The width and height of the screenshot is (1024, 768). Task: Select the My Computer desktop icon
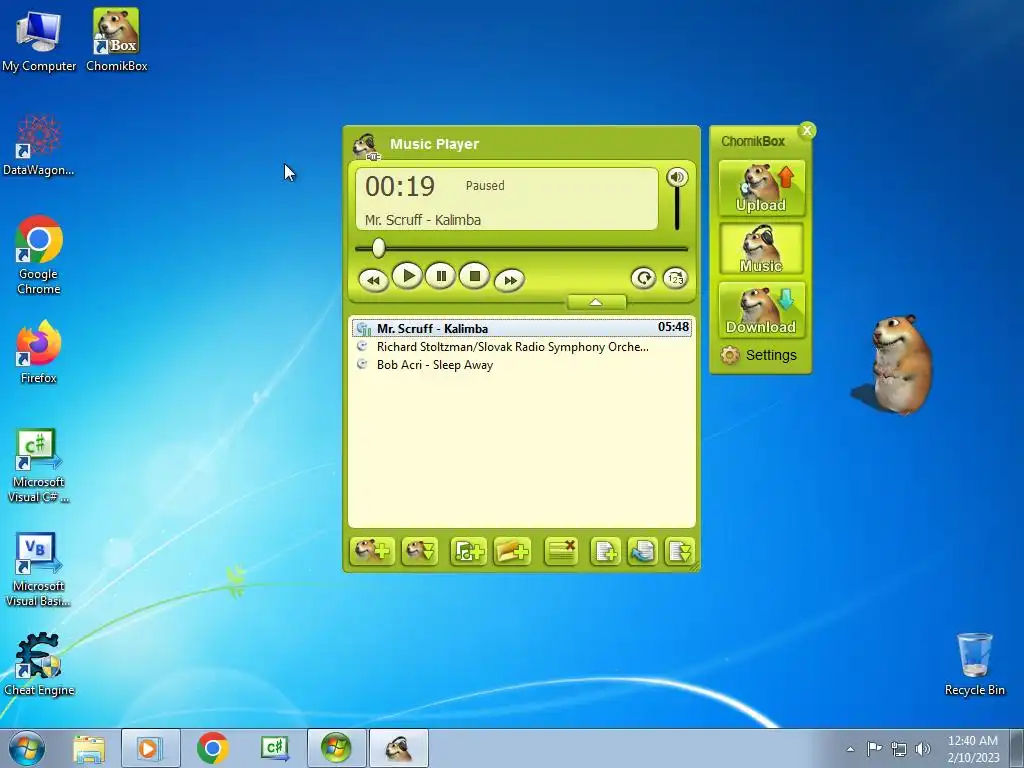click(39, 40)
